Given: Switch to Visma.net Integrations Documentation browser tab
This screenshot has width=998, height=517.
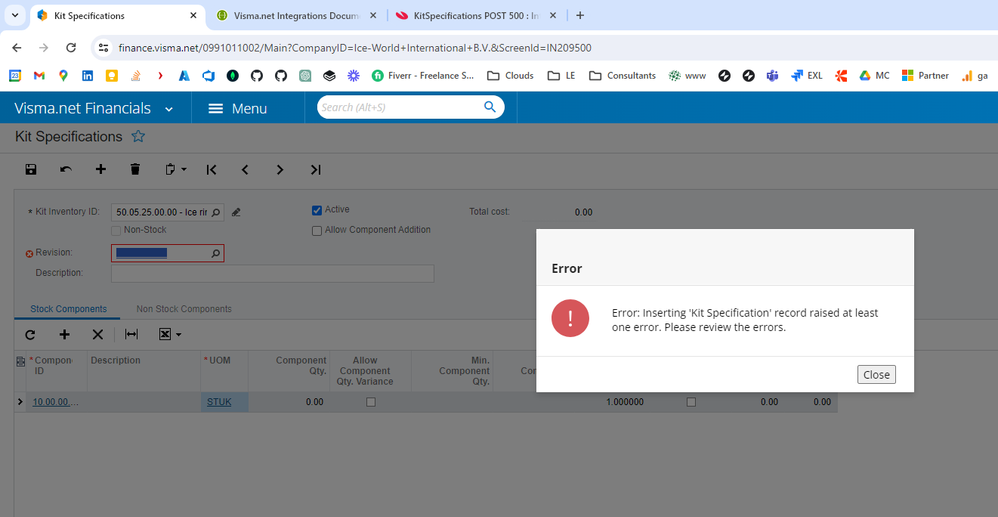Looking at the screenshot, I should point(297,15).
